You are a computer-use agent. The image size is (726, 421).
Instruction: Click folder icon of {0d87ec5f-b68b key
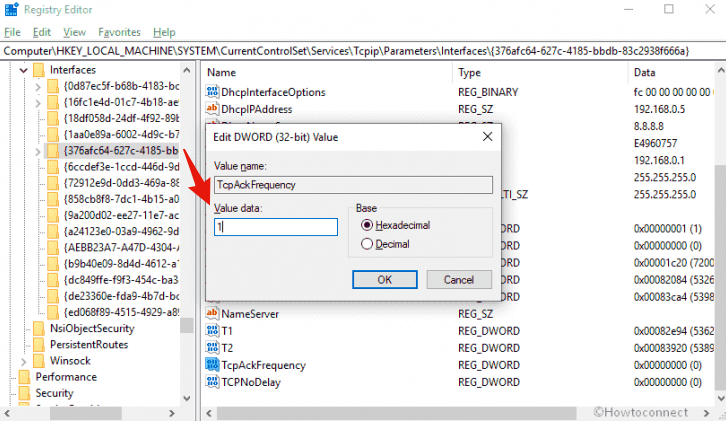(53, 86)
